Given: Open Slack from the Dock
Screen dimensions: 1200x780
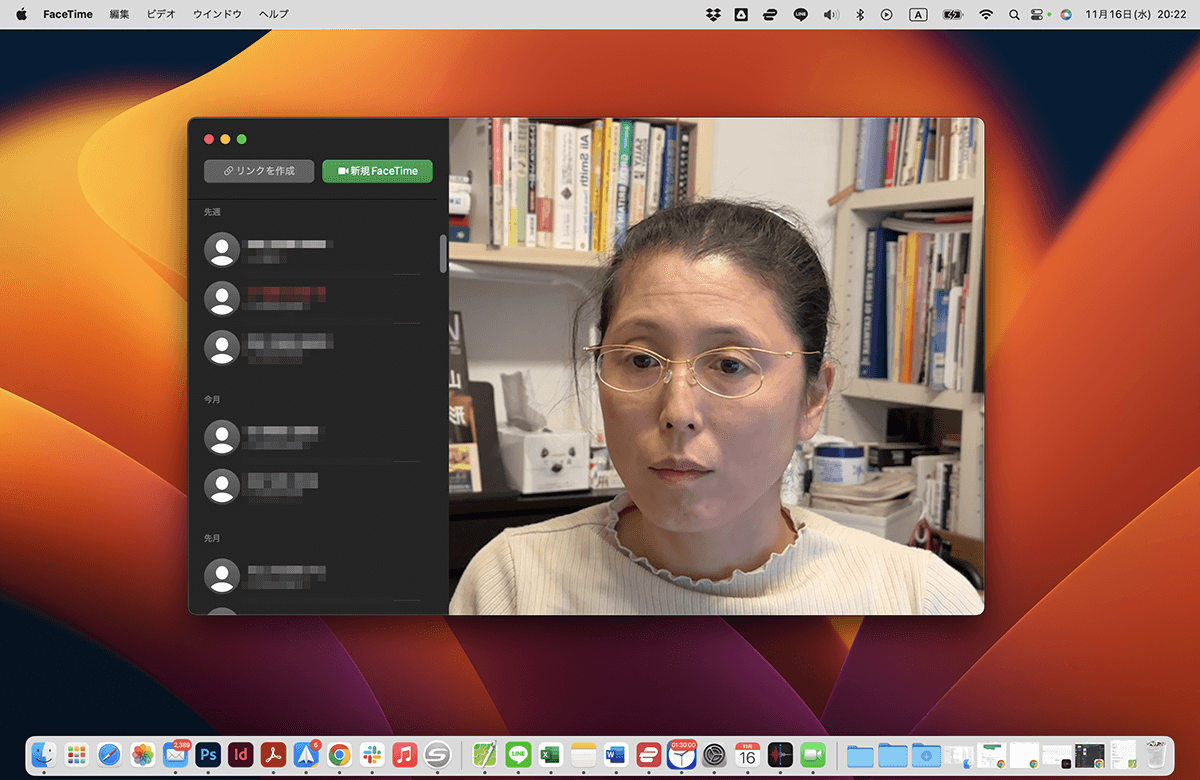Looking at the screenshot, I should tap(372, 754).
